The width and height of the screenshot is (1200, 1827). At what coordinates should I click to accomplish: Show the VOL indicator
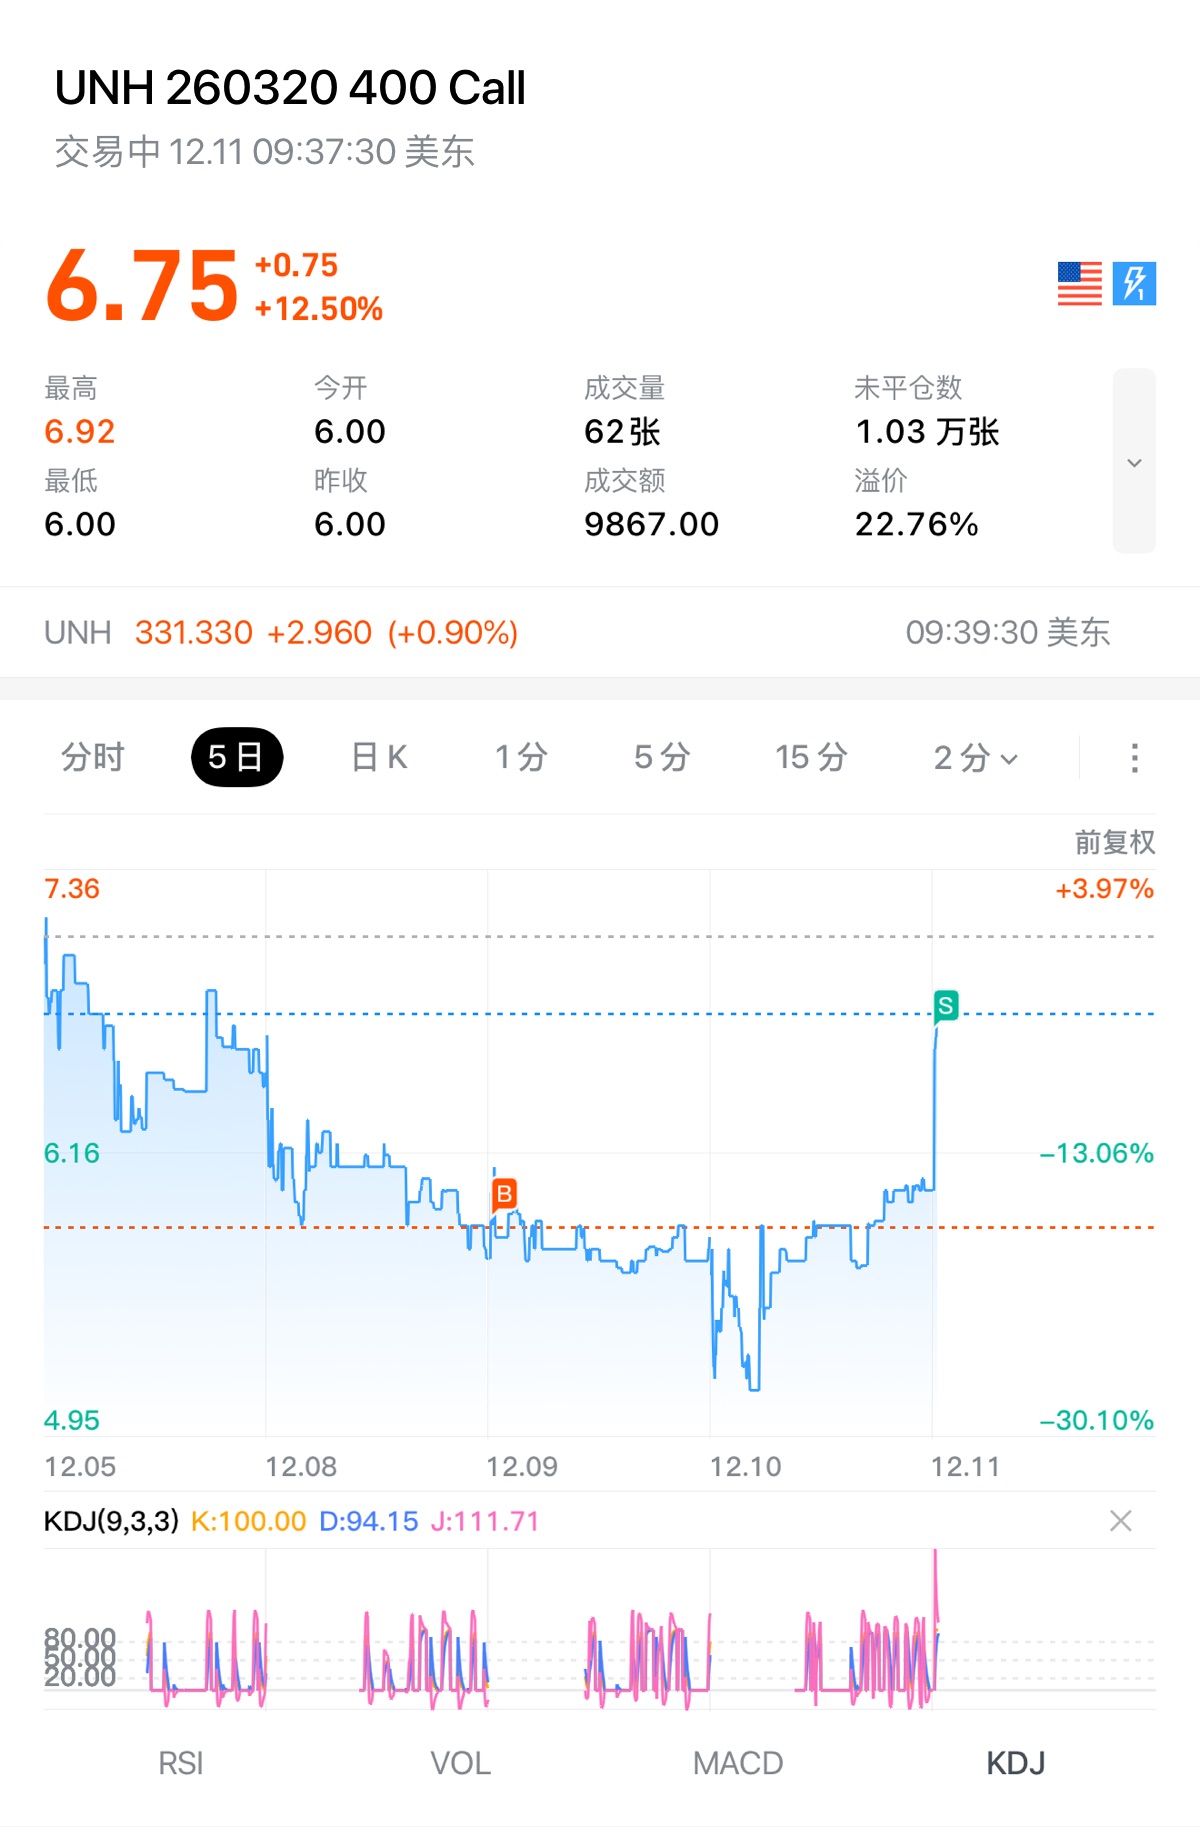click(460, 1763)
